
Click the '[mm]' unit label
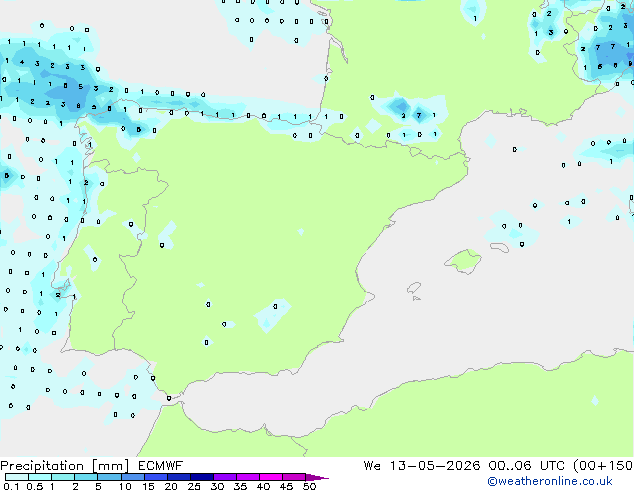point(110,466)
